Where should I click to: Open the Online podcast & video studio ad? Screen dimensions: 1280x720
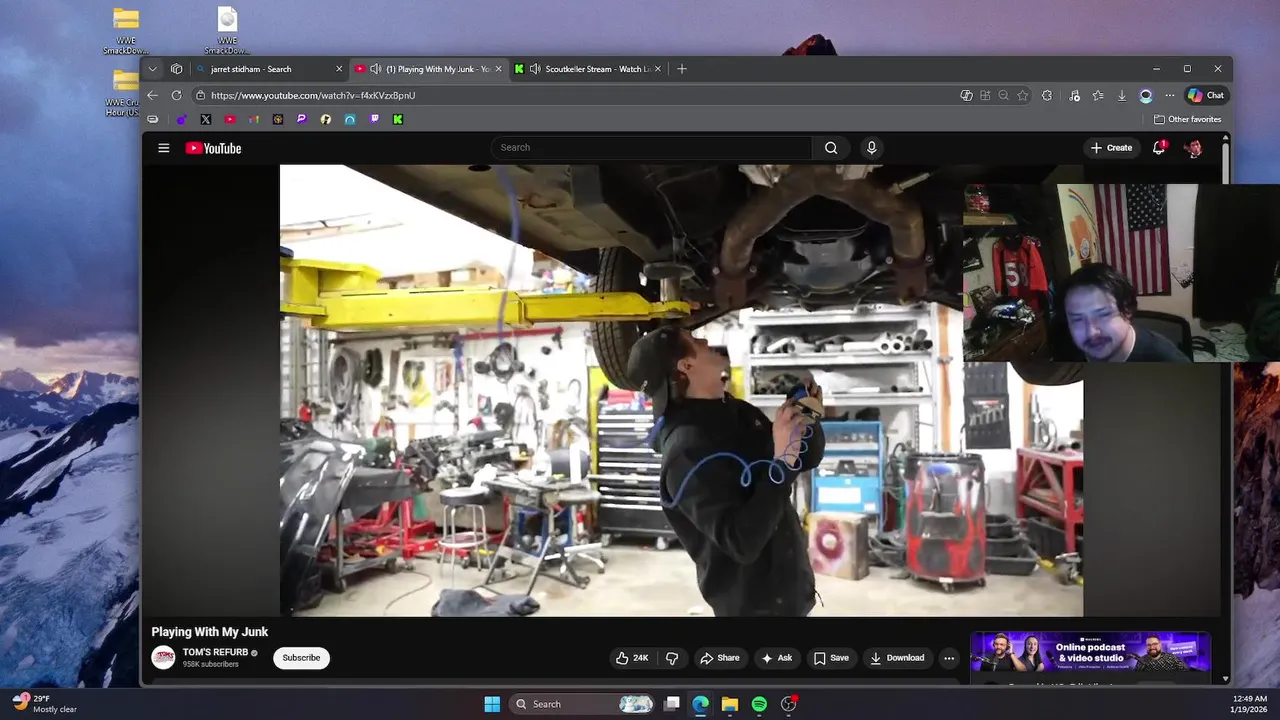point(1091,652)
